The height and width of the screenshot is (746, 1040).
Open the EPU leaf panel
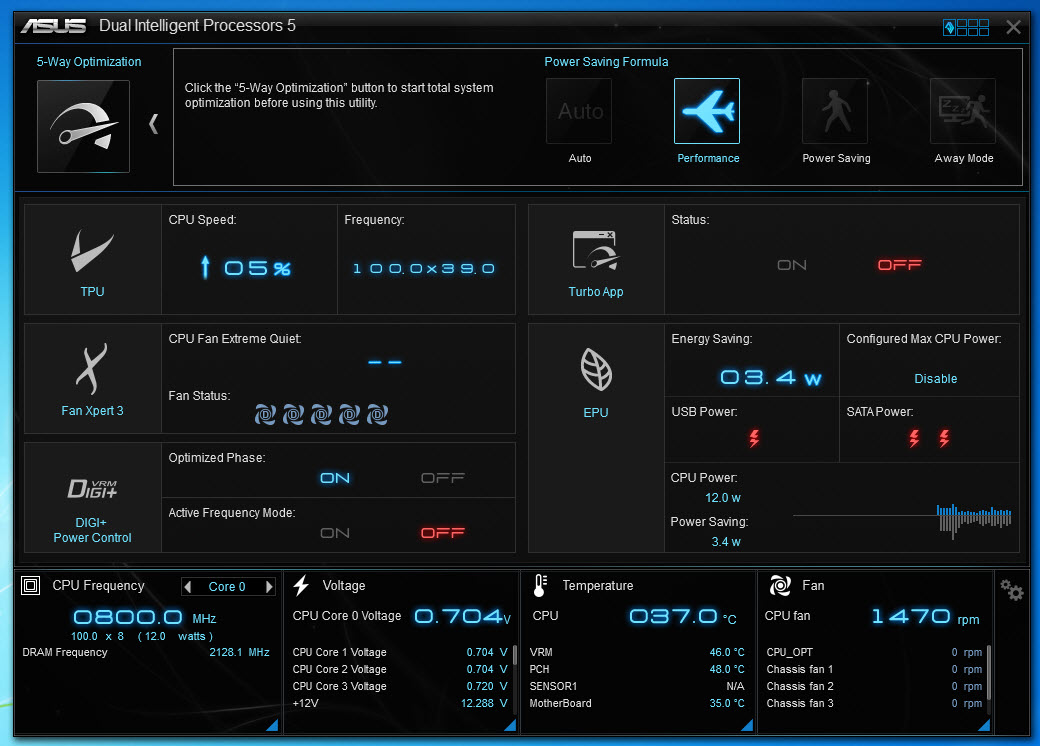pos(596,438)
